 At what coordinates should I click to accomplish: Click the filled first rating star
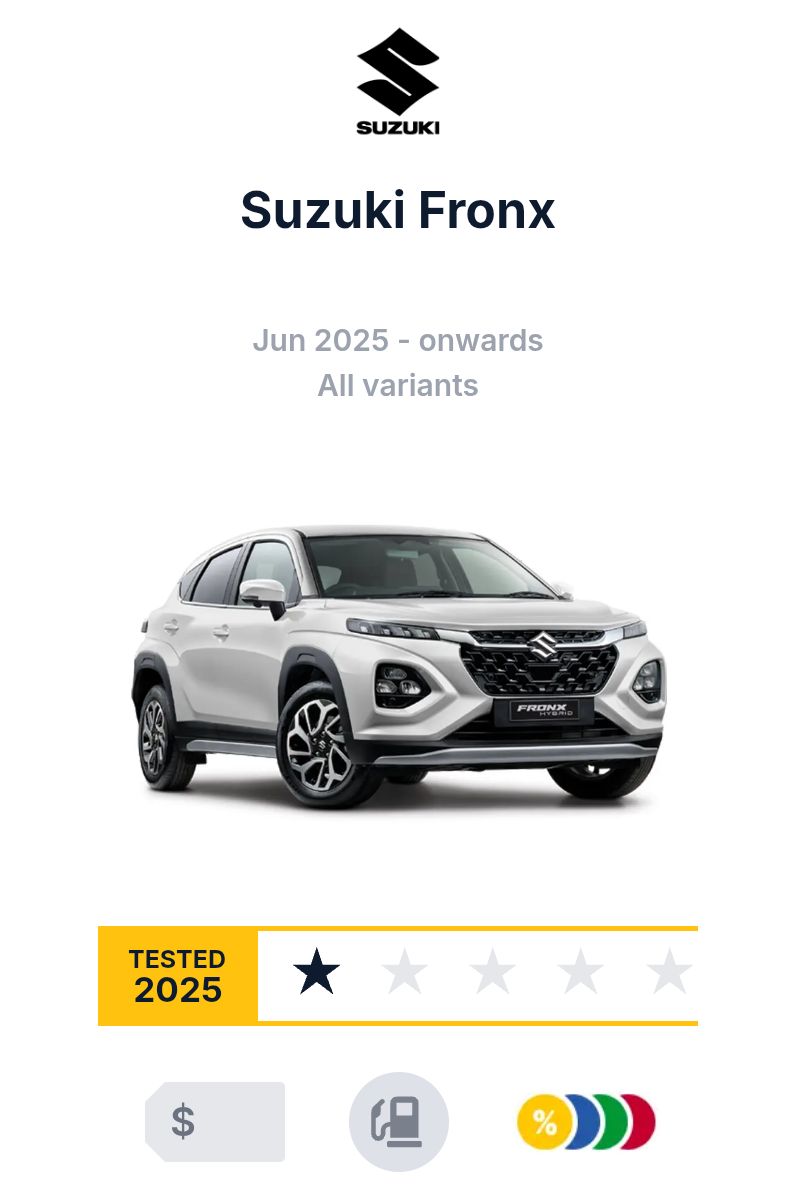coord(316,971)
